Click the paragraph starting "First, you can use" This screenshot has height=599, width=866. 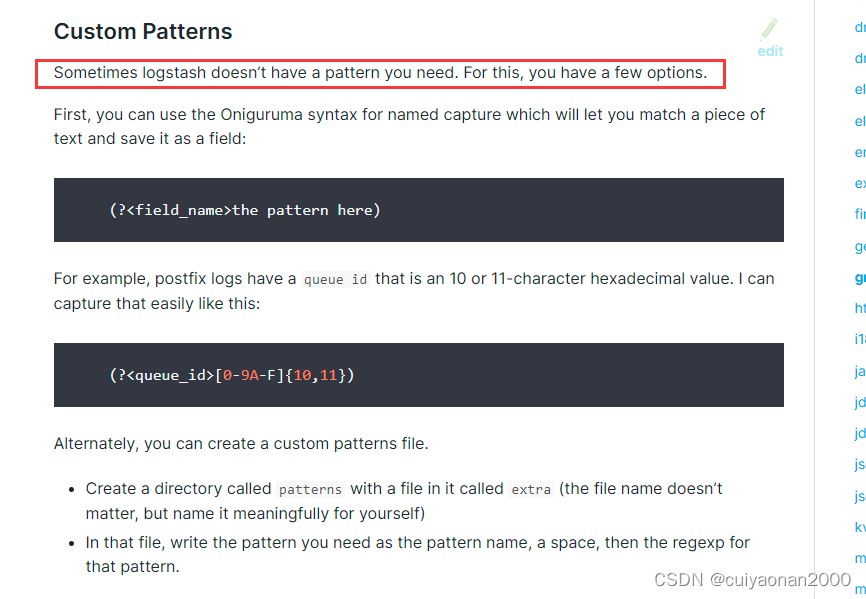(409, 126)
